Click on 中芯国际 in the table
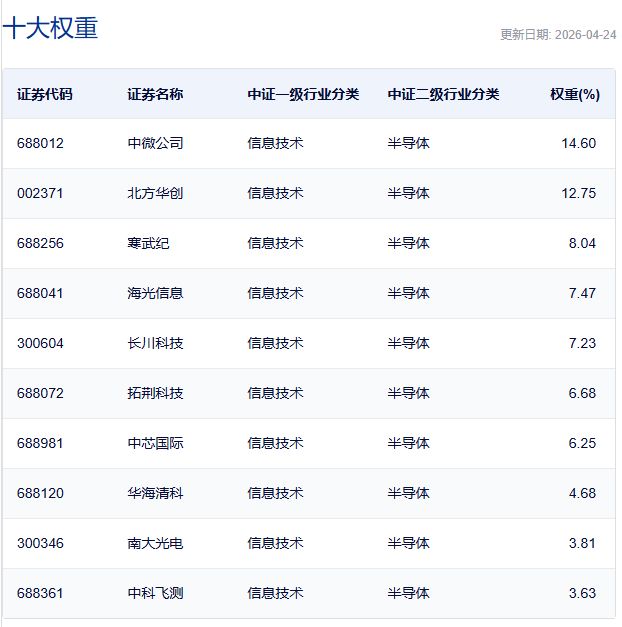 click(x=155, y=443)
